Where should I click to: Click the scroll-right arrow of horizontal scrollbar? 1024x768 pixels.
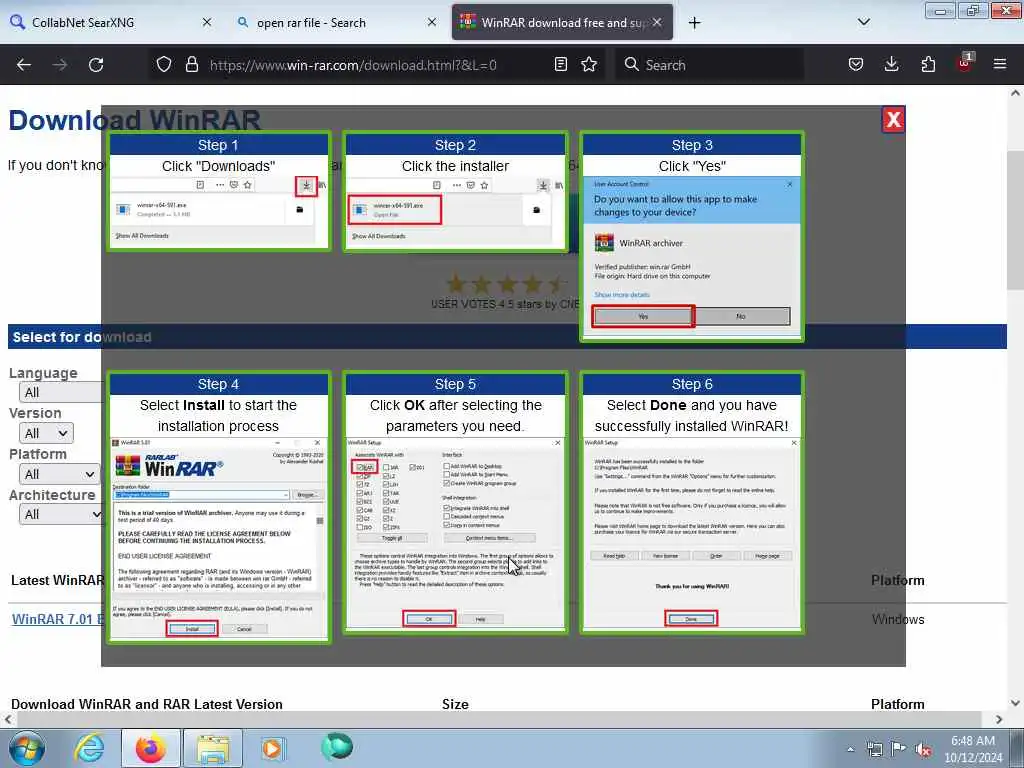pos(999,719)
